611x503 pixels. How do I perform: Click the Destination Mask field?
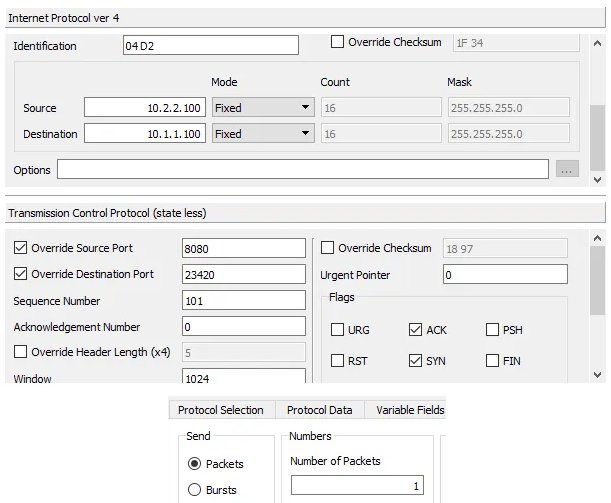click(509, 134)
